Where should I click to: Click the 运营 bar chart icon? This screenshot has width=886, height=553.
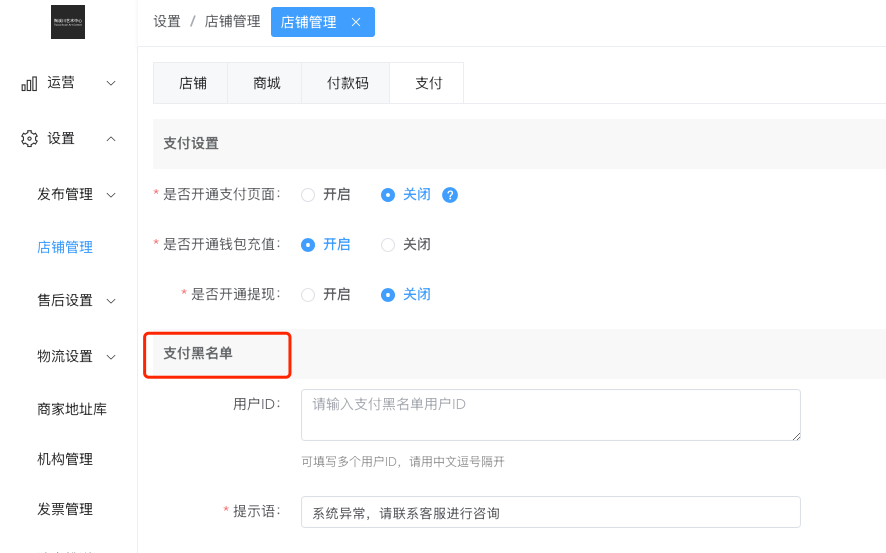point(29,84)
